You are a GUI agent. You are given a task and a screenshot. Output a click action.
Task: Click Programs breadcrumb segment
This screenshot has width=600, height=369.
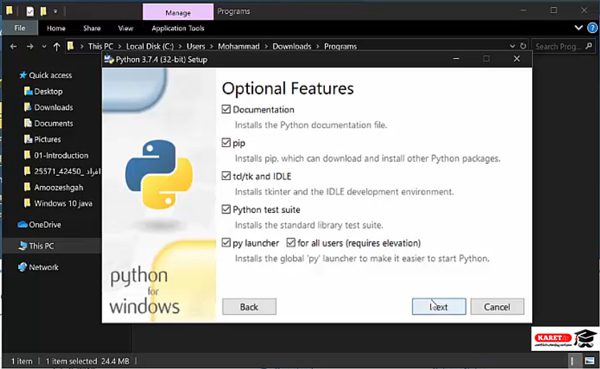click(x=340, y=46)
